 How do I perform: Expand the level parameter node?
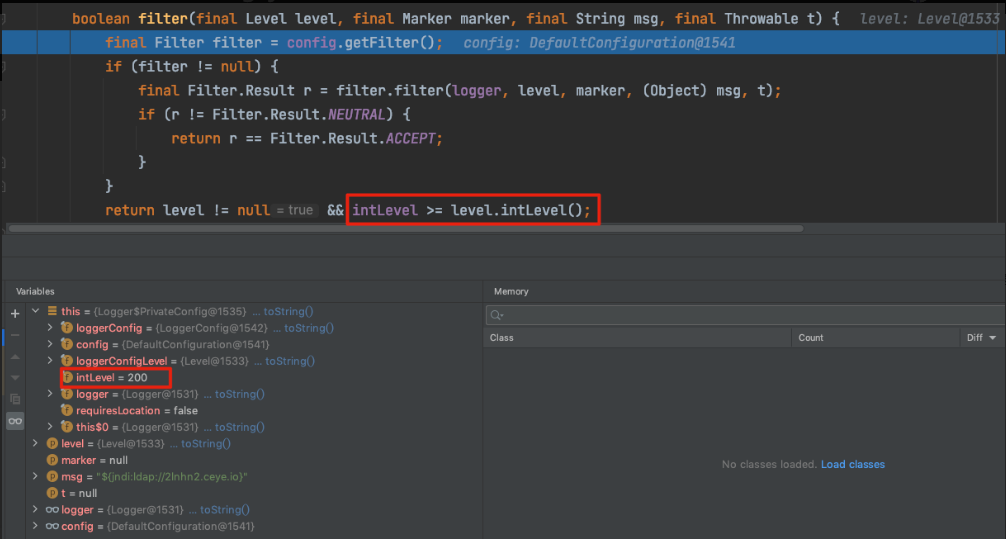point(36,443)
